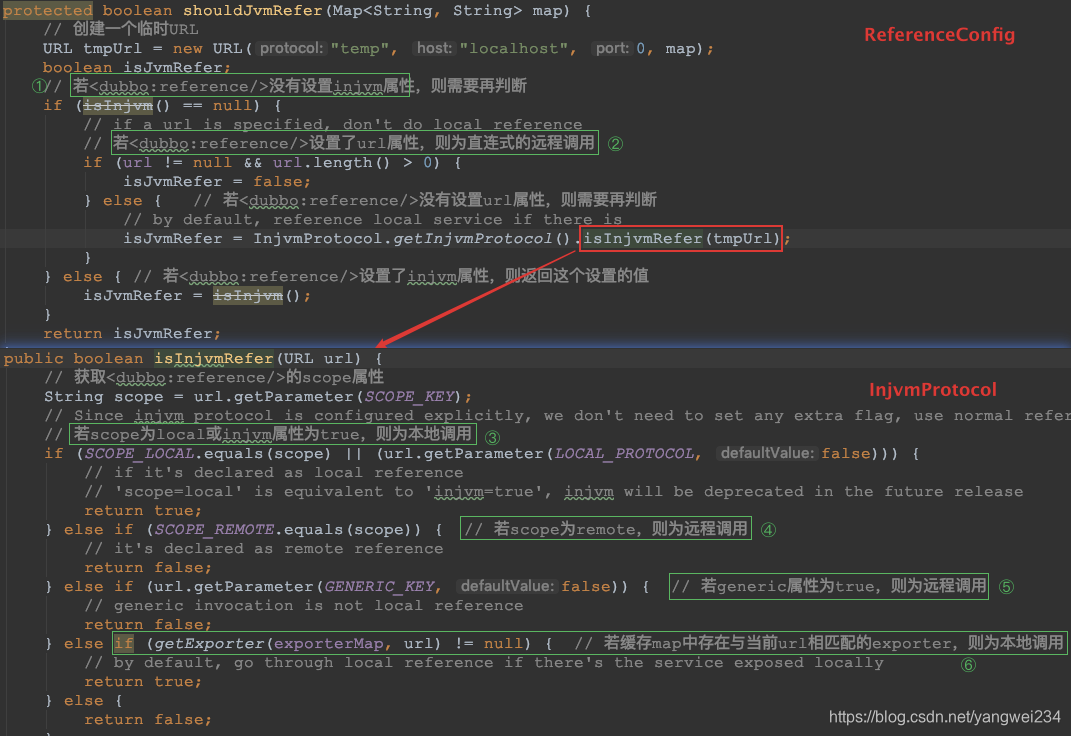The width and height of the screenshot is (1071, 736).
Task: Click the "localhost" string literal
Action: pos(514,48)
